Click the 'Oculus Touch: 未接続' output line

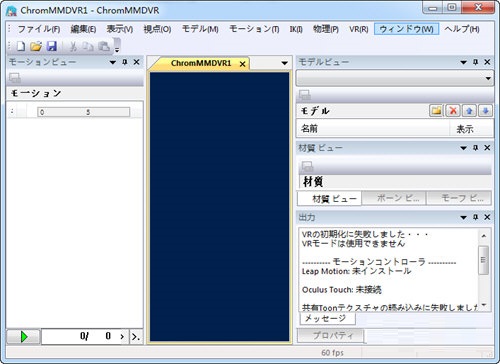tap(342, 290)
